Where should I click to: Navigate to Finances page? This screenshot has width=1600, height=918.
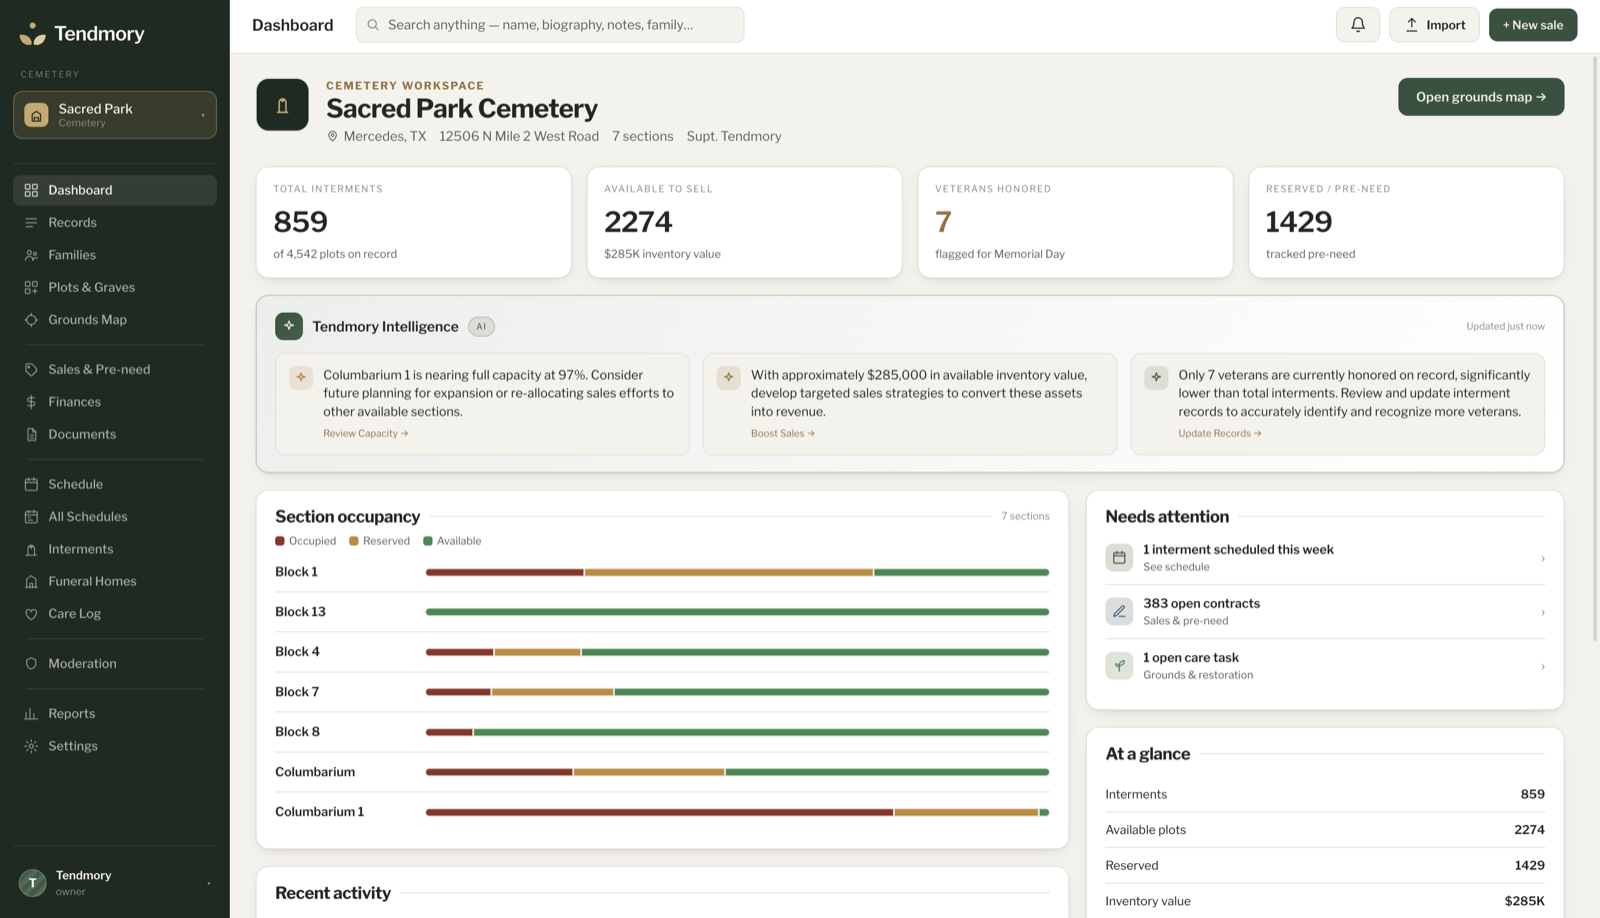pyautogui.click(x=115, y=402)
